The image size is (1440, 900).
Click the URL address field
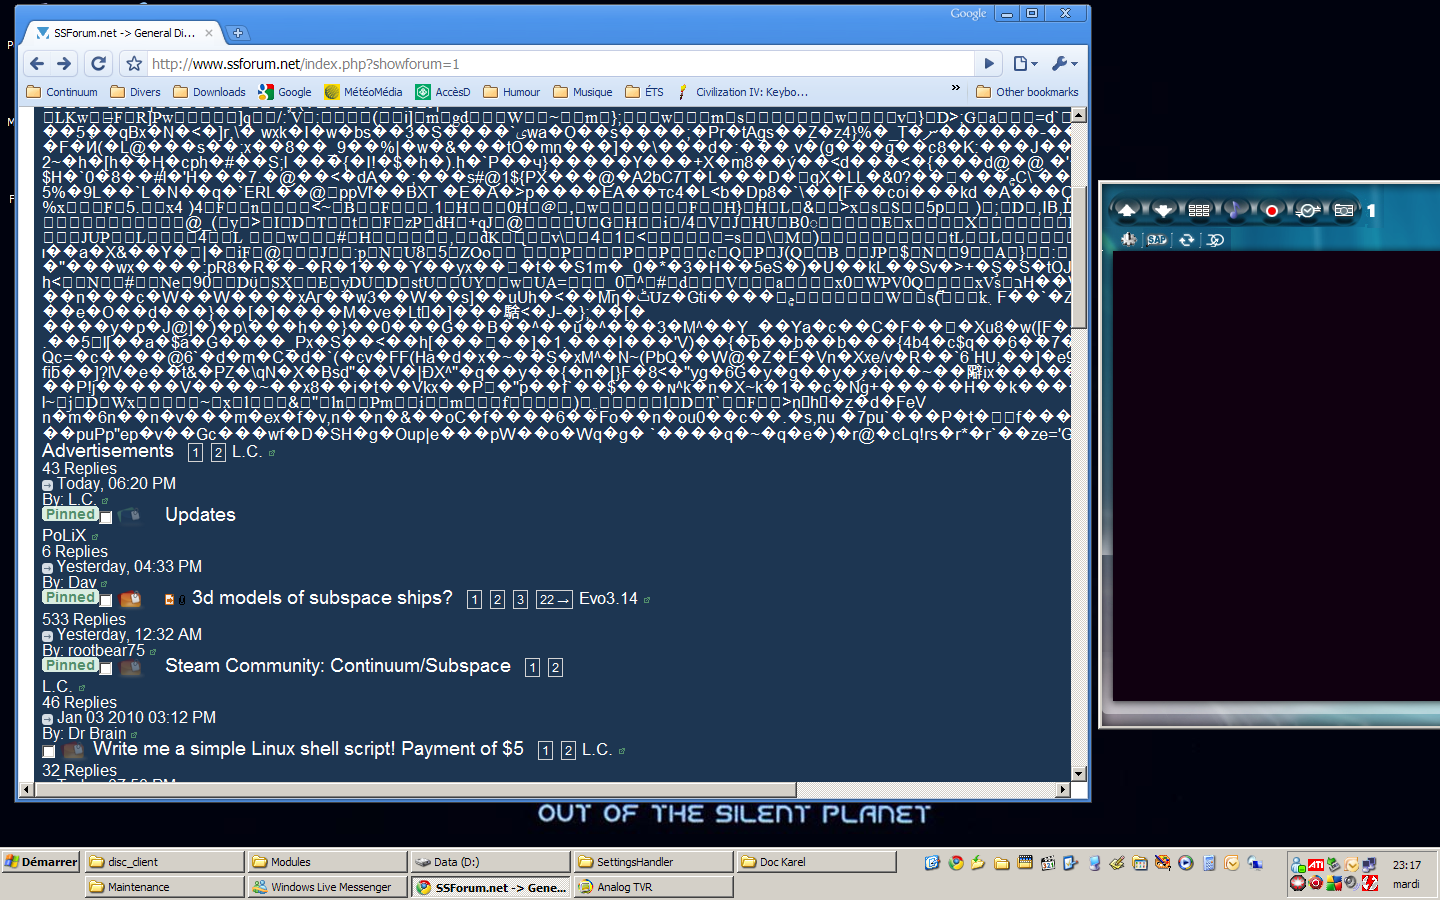click(x=560, y=64)
